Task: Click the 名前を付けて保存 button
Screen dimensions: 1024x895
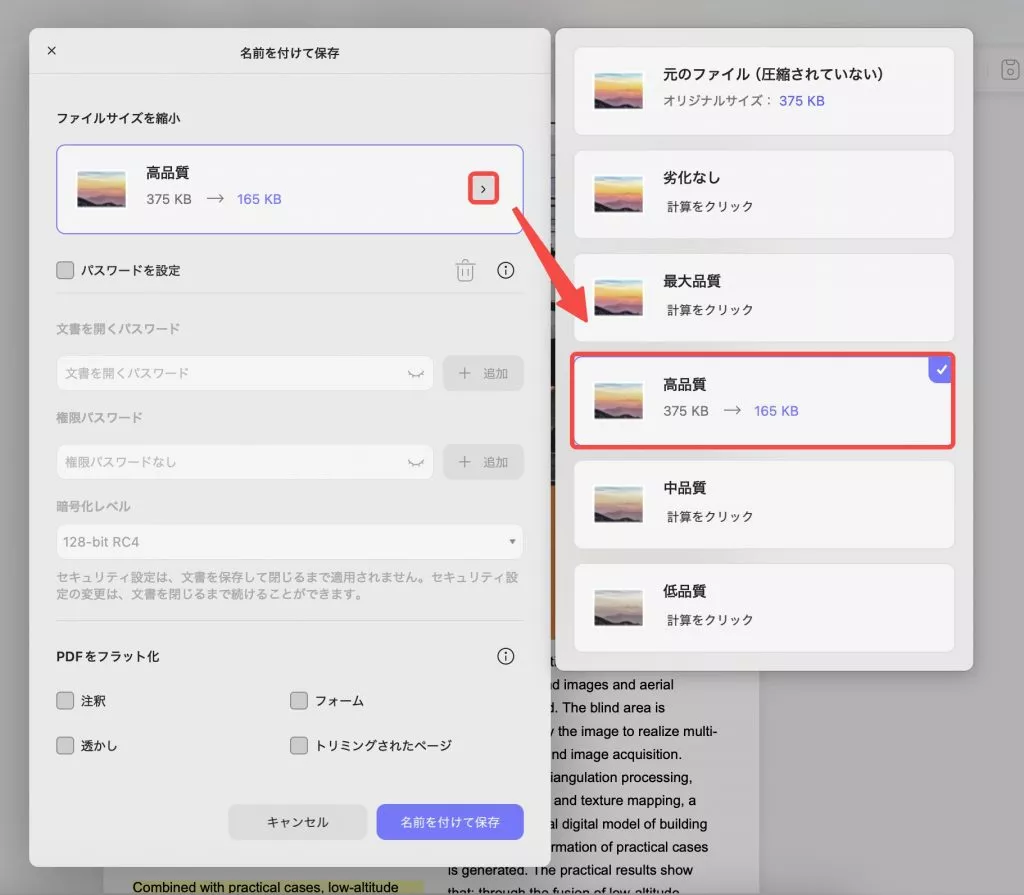Action: coord(450,821)
